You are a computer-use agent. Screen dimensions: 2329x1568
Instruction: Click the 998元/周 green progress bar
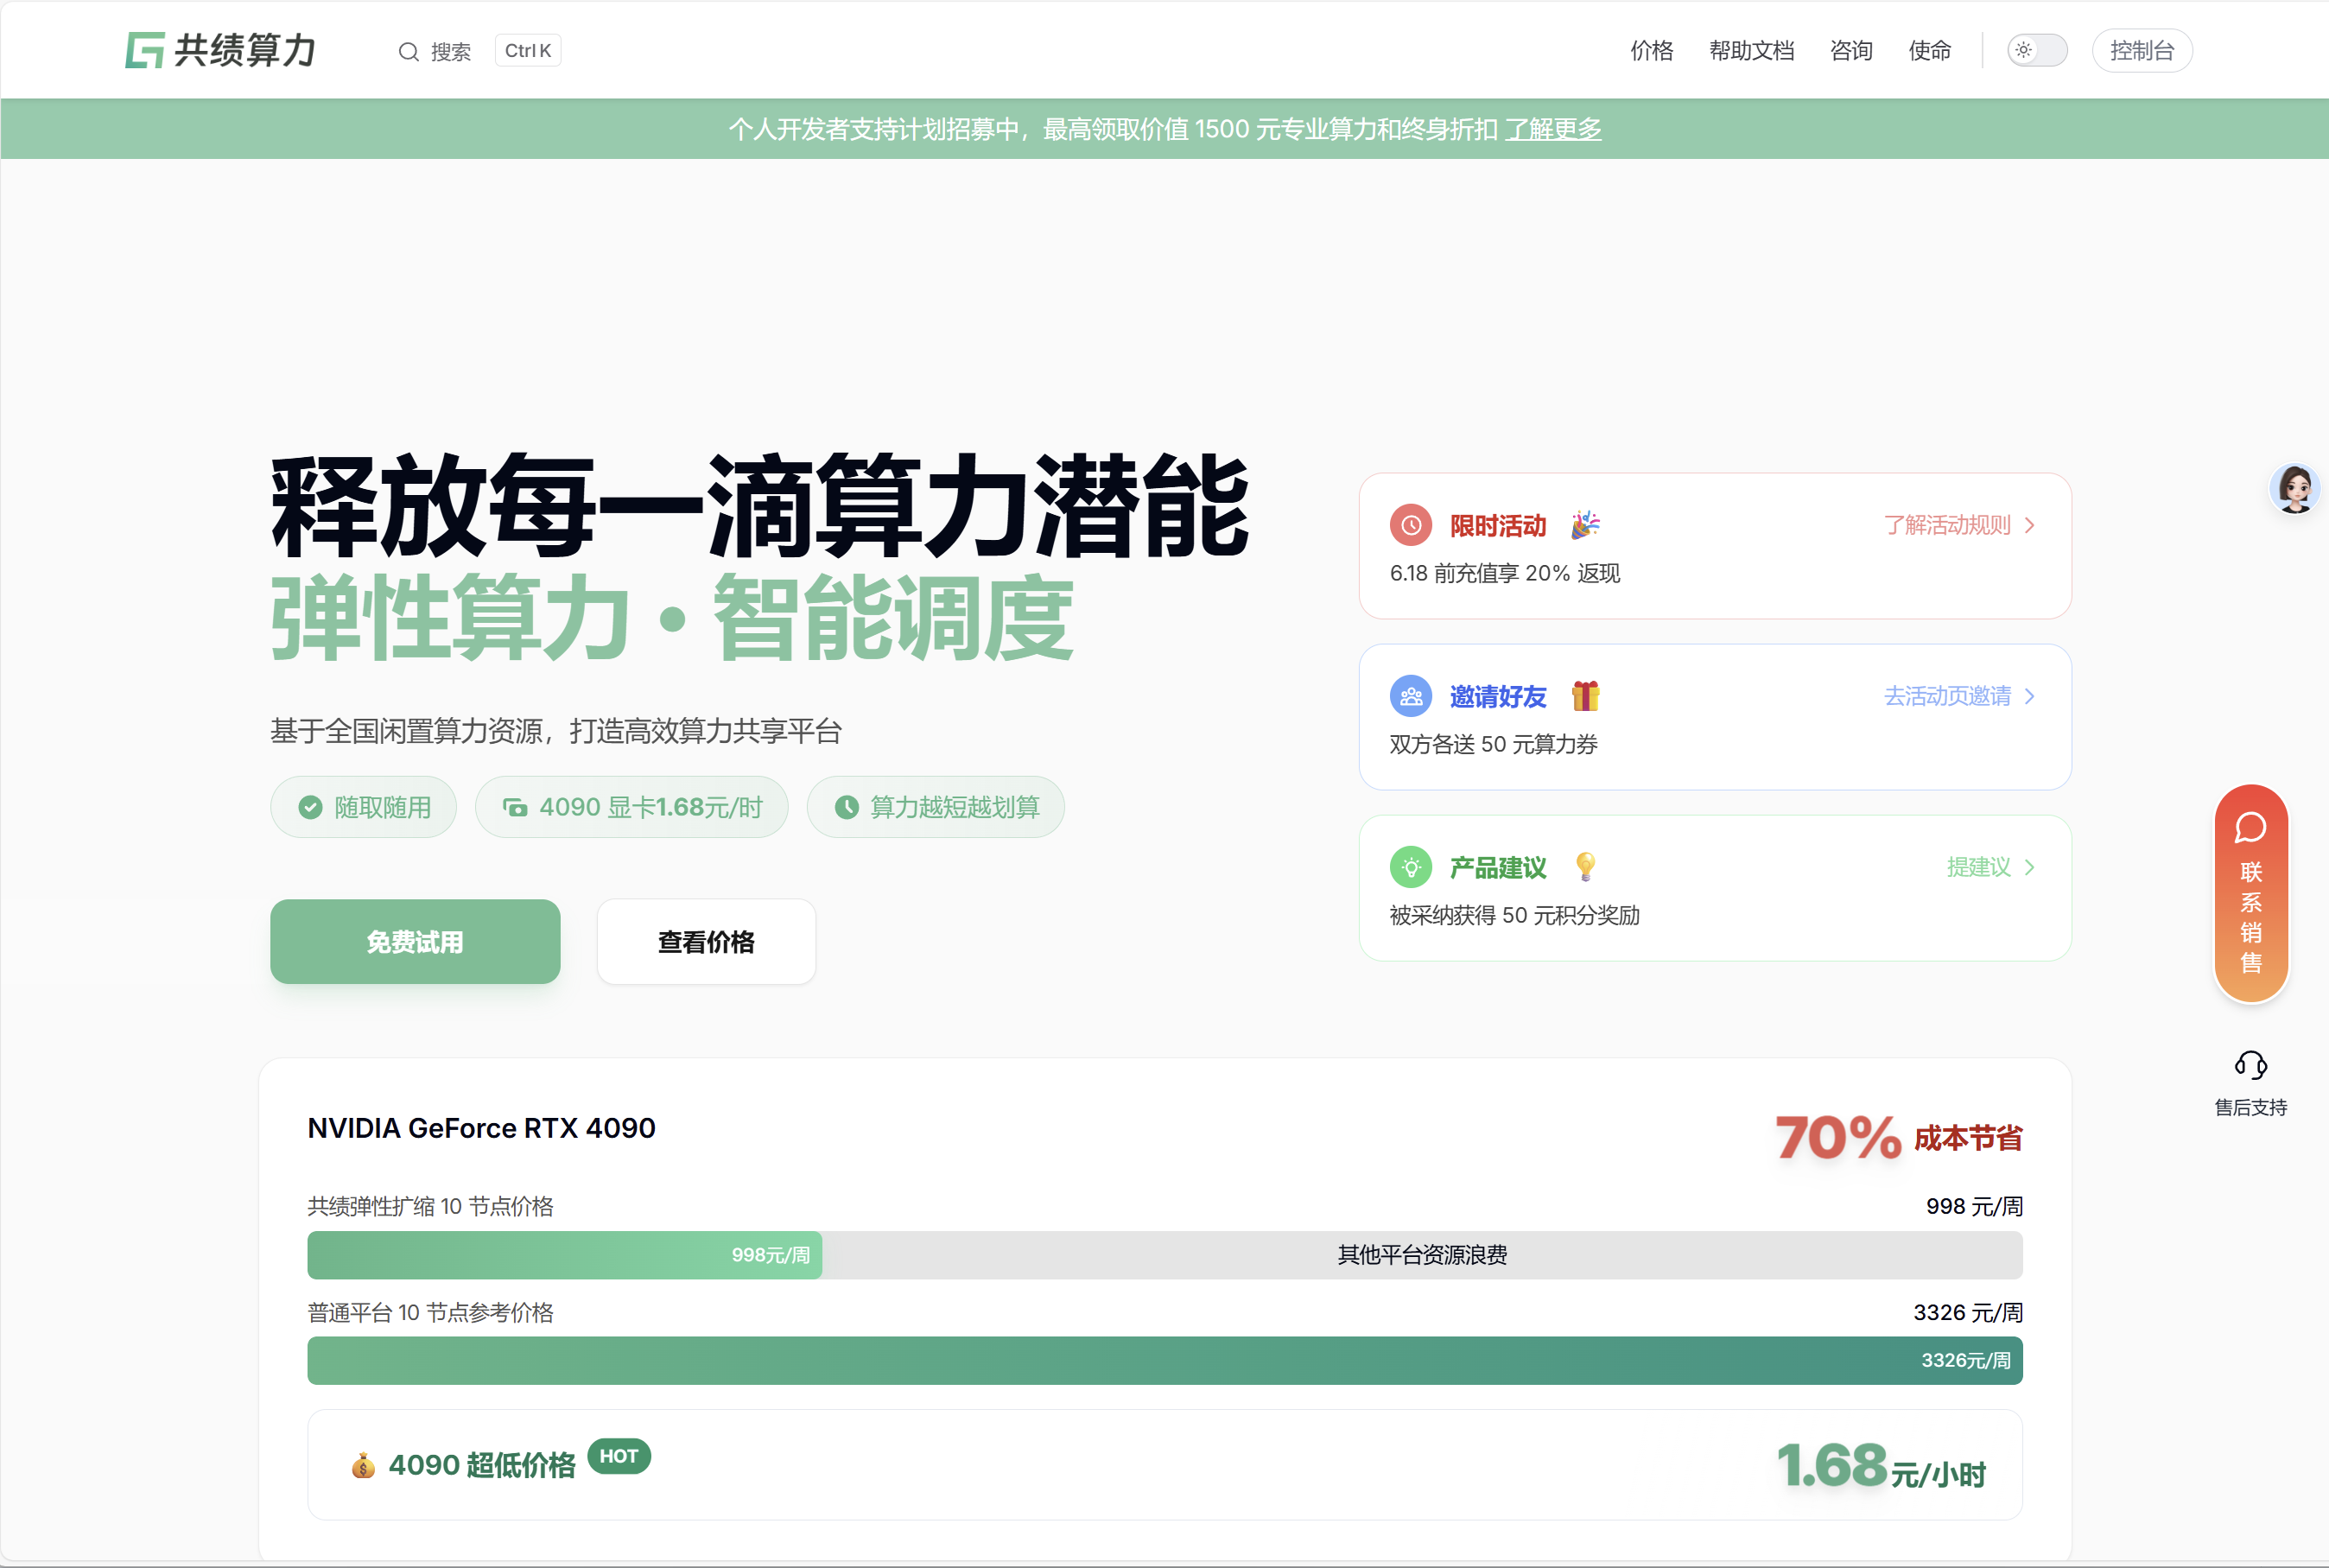[564, 1255]
